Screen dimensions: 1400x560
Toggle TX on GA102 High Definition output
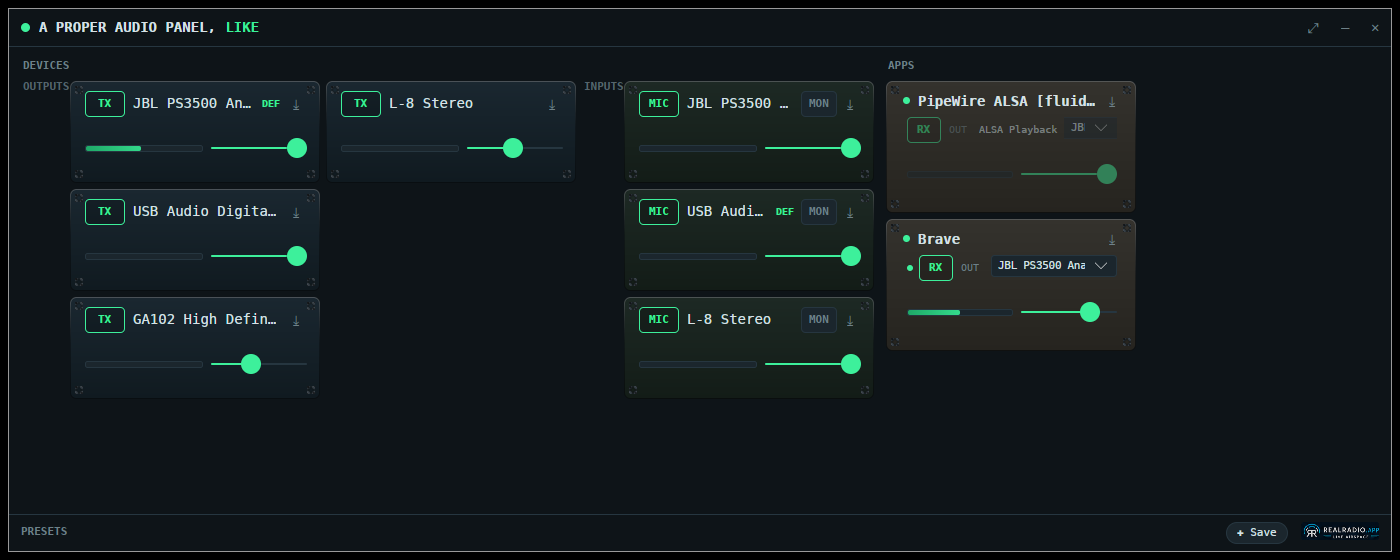(105, 320)
